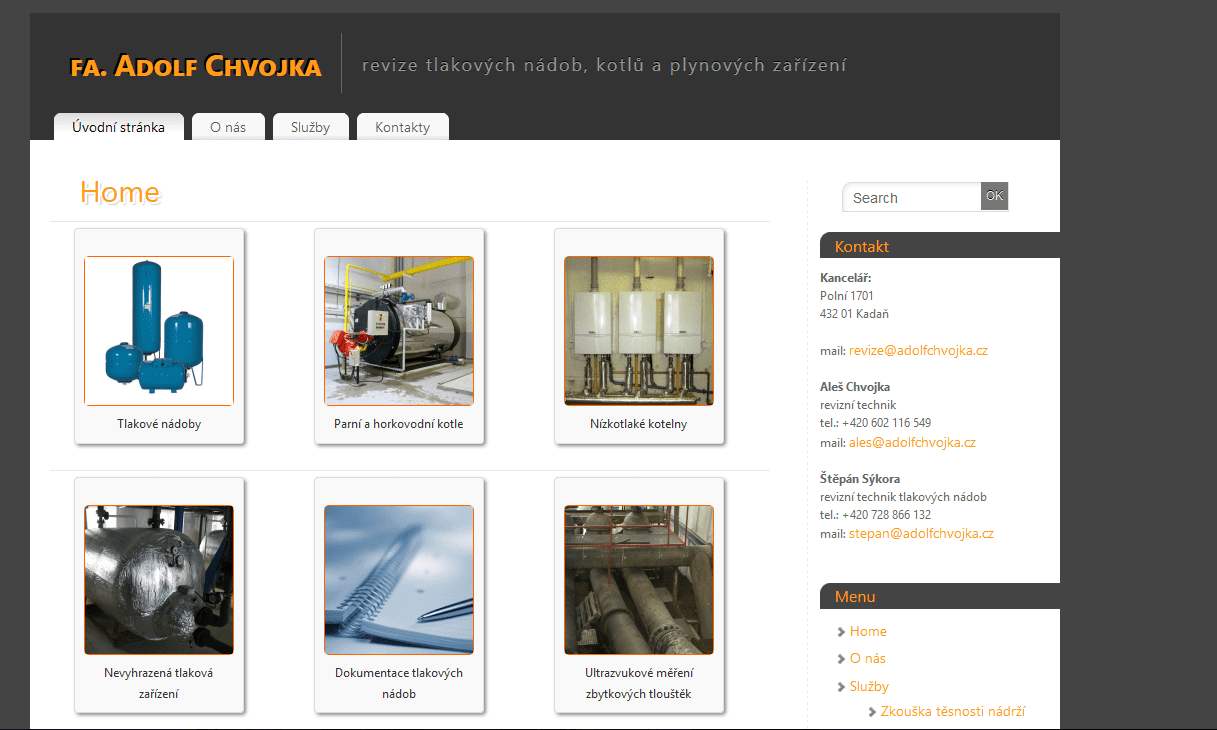The image size is (1217, 730).
Task: Click the phone number +420 602 116 549
Action: 886,423
